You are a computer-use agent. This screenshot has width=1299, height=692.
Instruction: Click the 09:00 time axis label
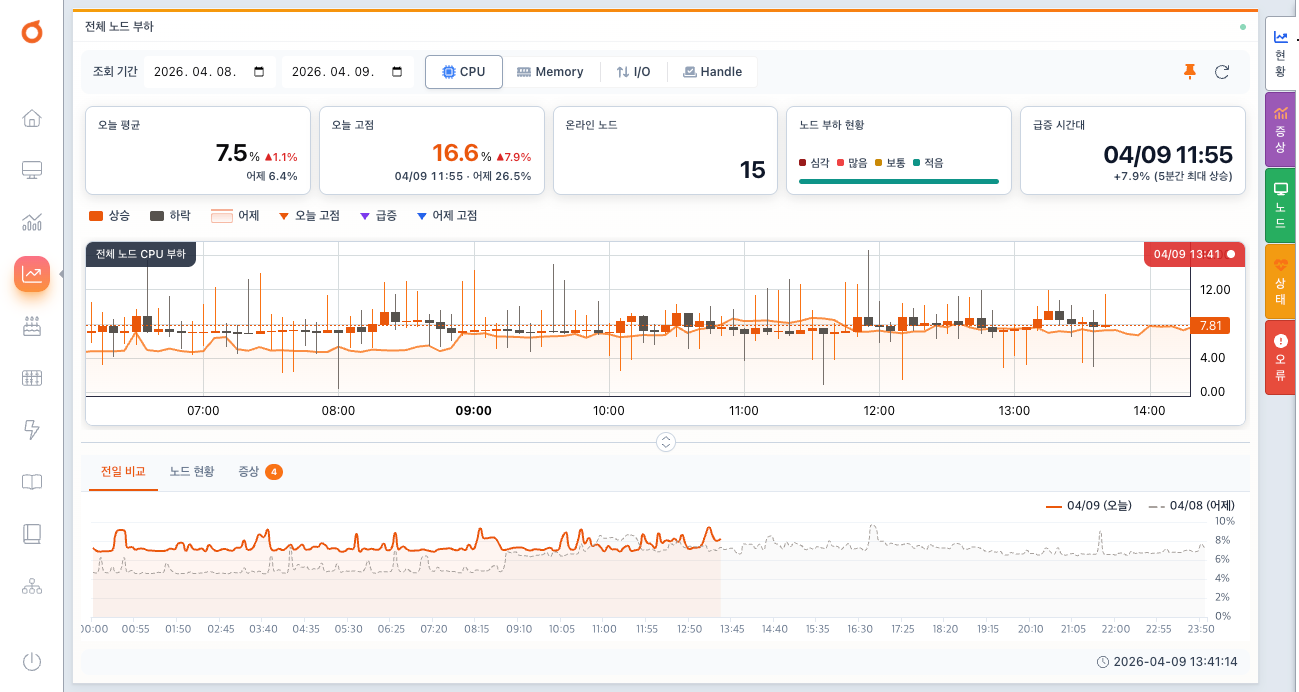(x=473, y=411)
